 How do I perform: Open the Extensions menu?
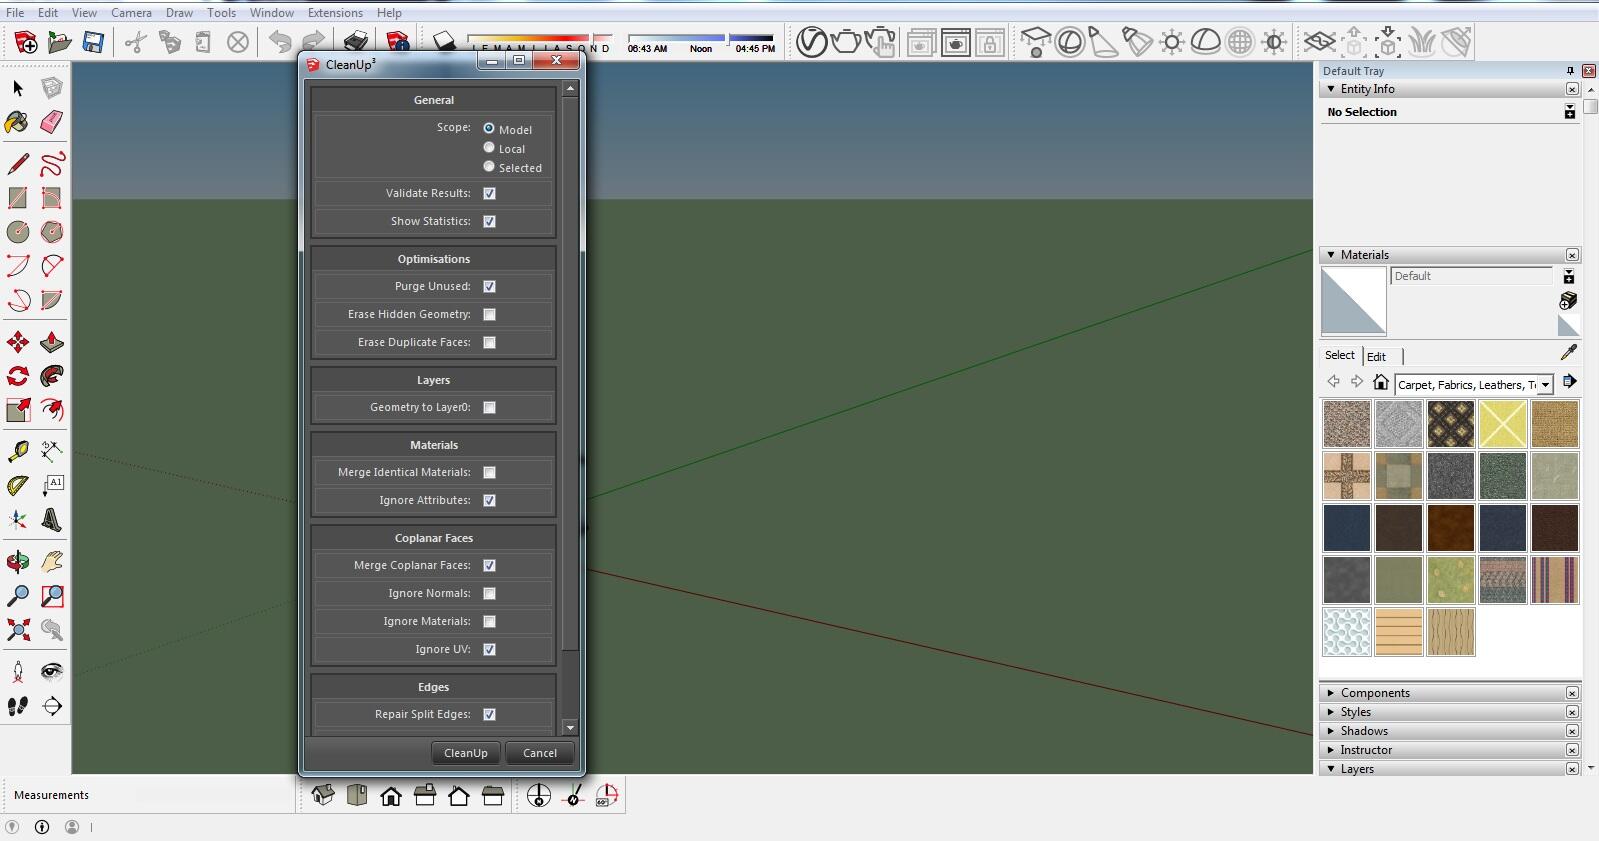(x=335, y=13)
